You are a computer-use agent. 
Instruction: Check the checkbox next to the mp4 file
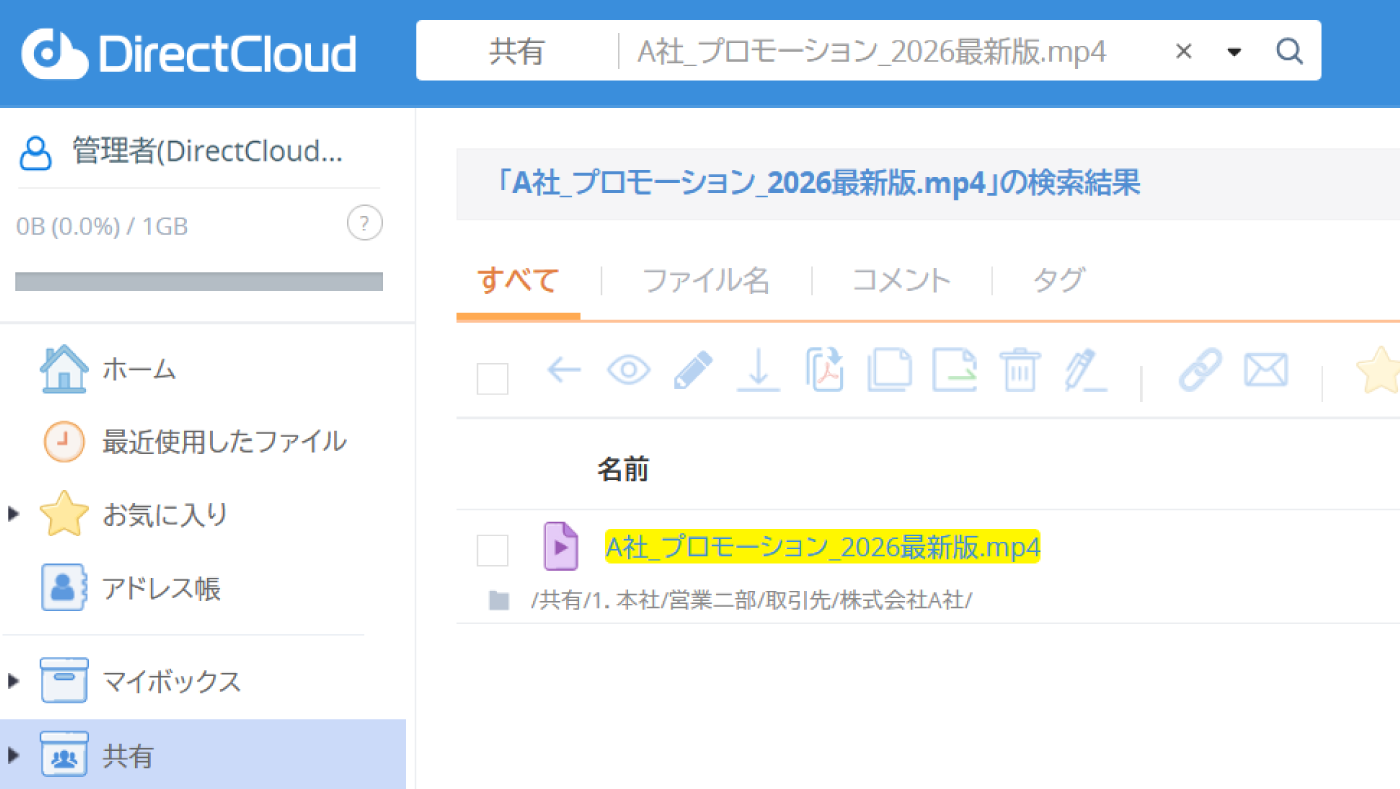coord(492,547)
